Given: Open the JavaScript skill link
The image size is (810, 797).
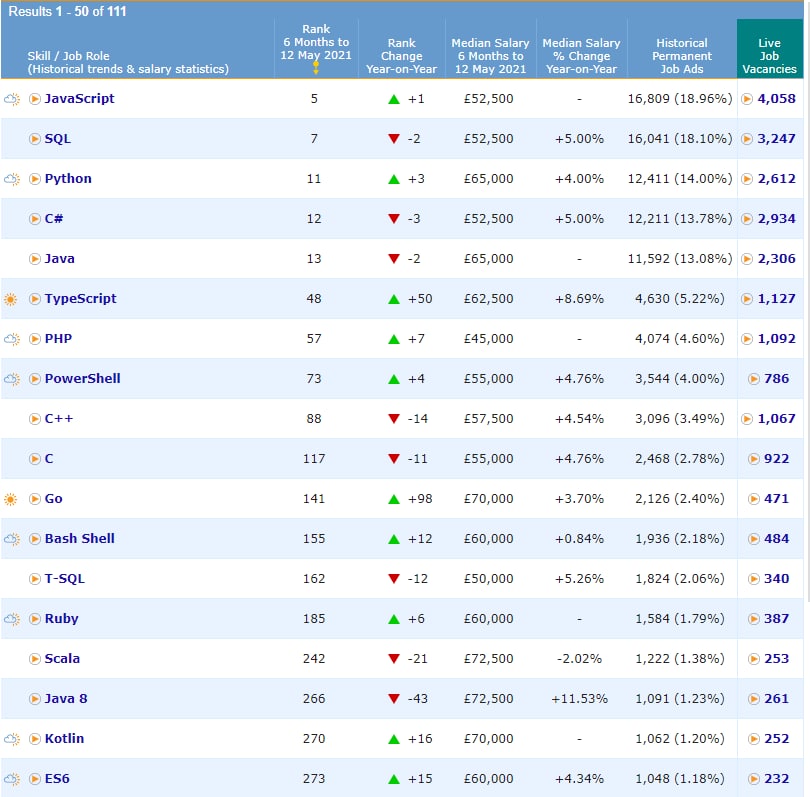Looking at the screenshot, I should 79,99.
